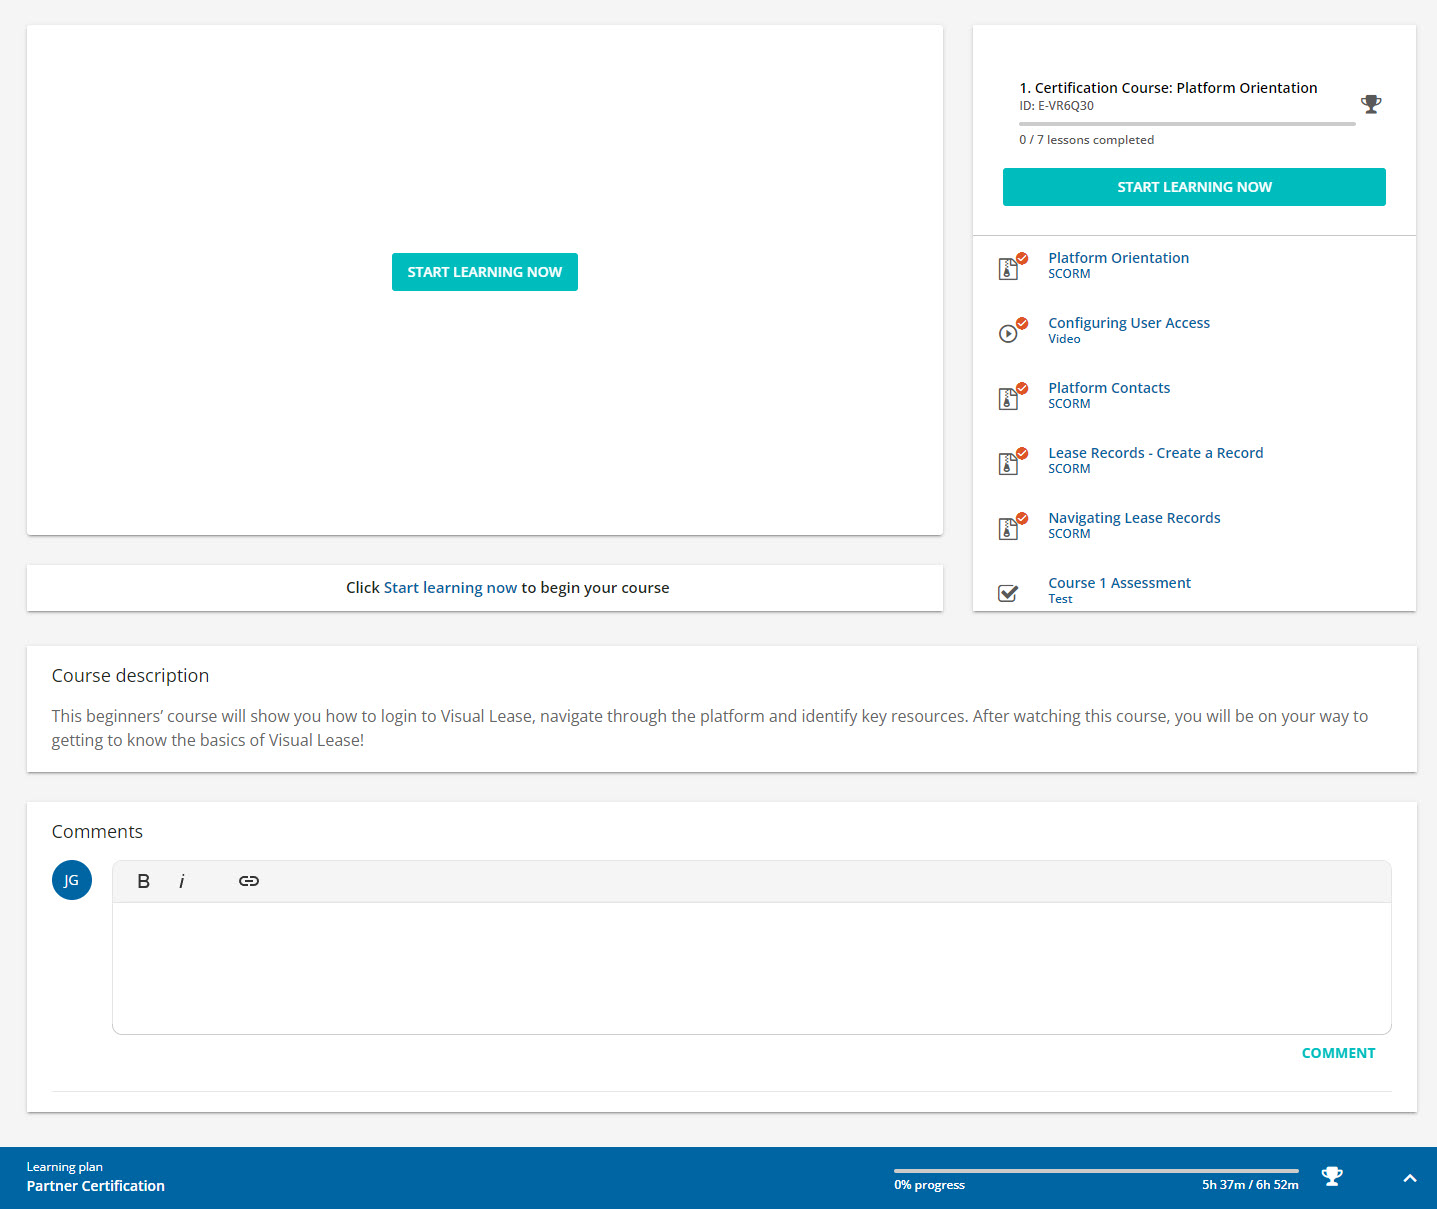
Task: Click the lessons completed progress bar in sidebar
Action: (1187, 124)
